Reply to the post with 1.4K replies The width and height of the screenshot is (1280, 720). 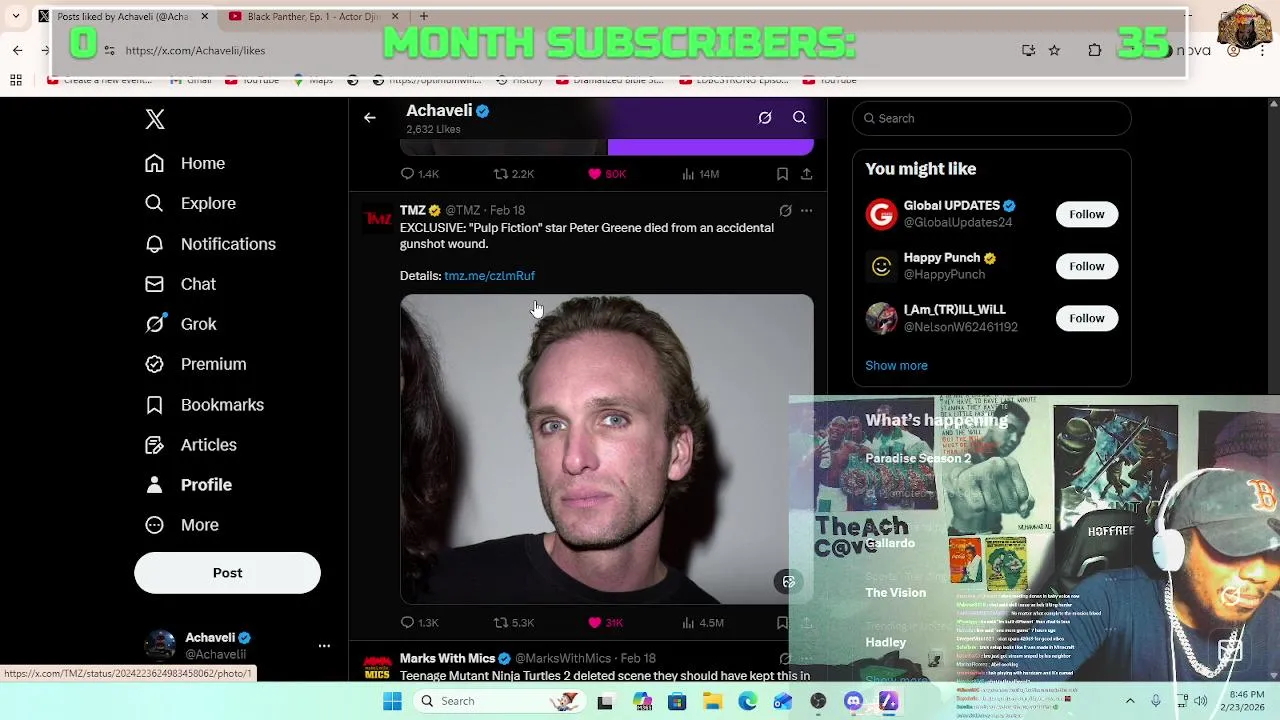[x=419, y=174]
